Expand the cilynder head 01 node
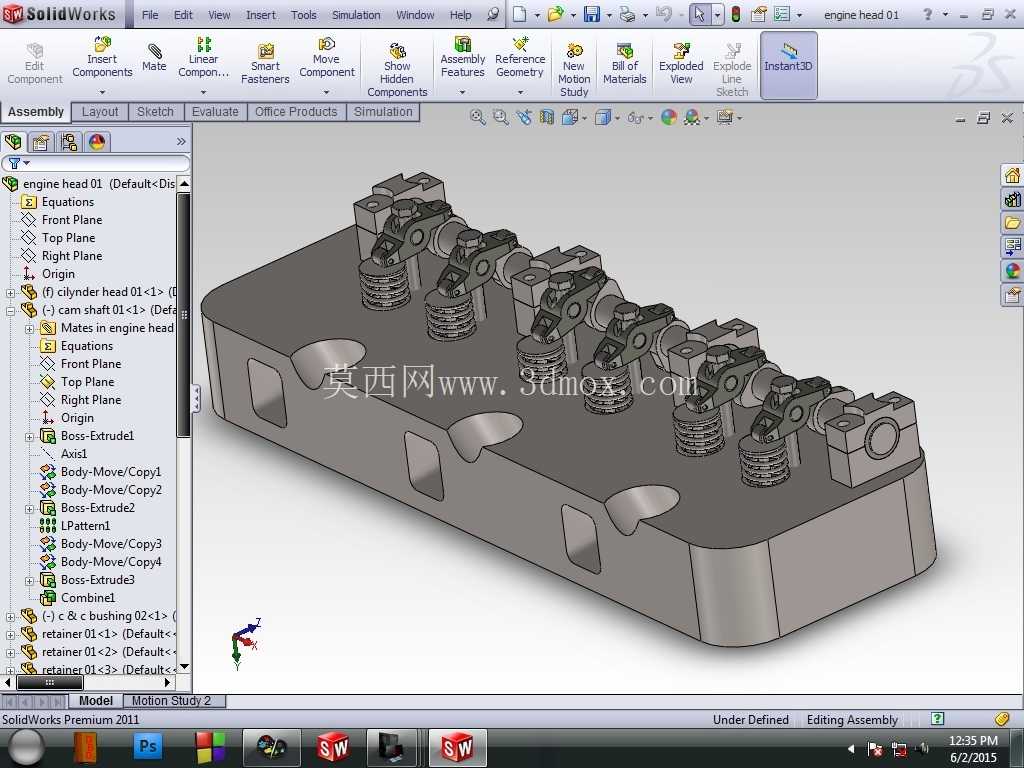 pos(10,293)
